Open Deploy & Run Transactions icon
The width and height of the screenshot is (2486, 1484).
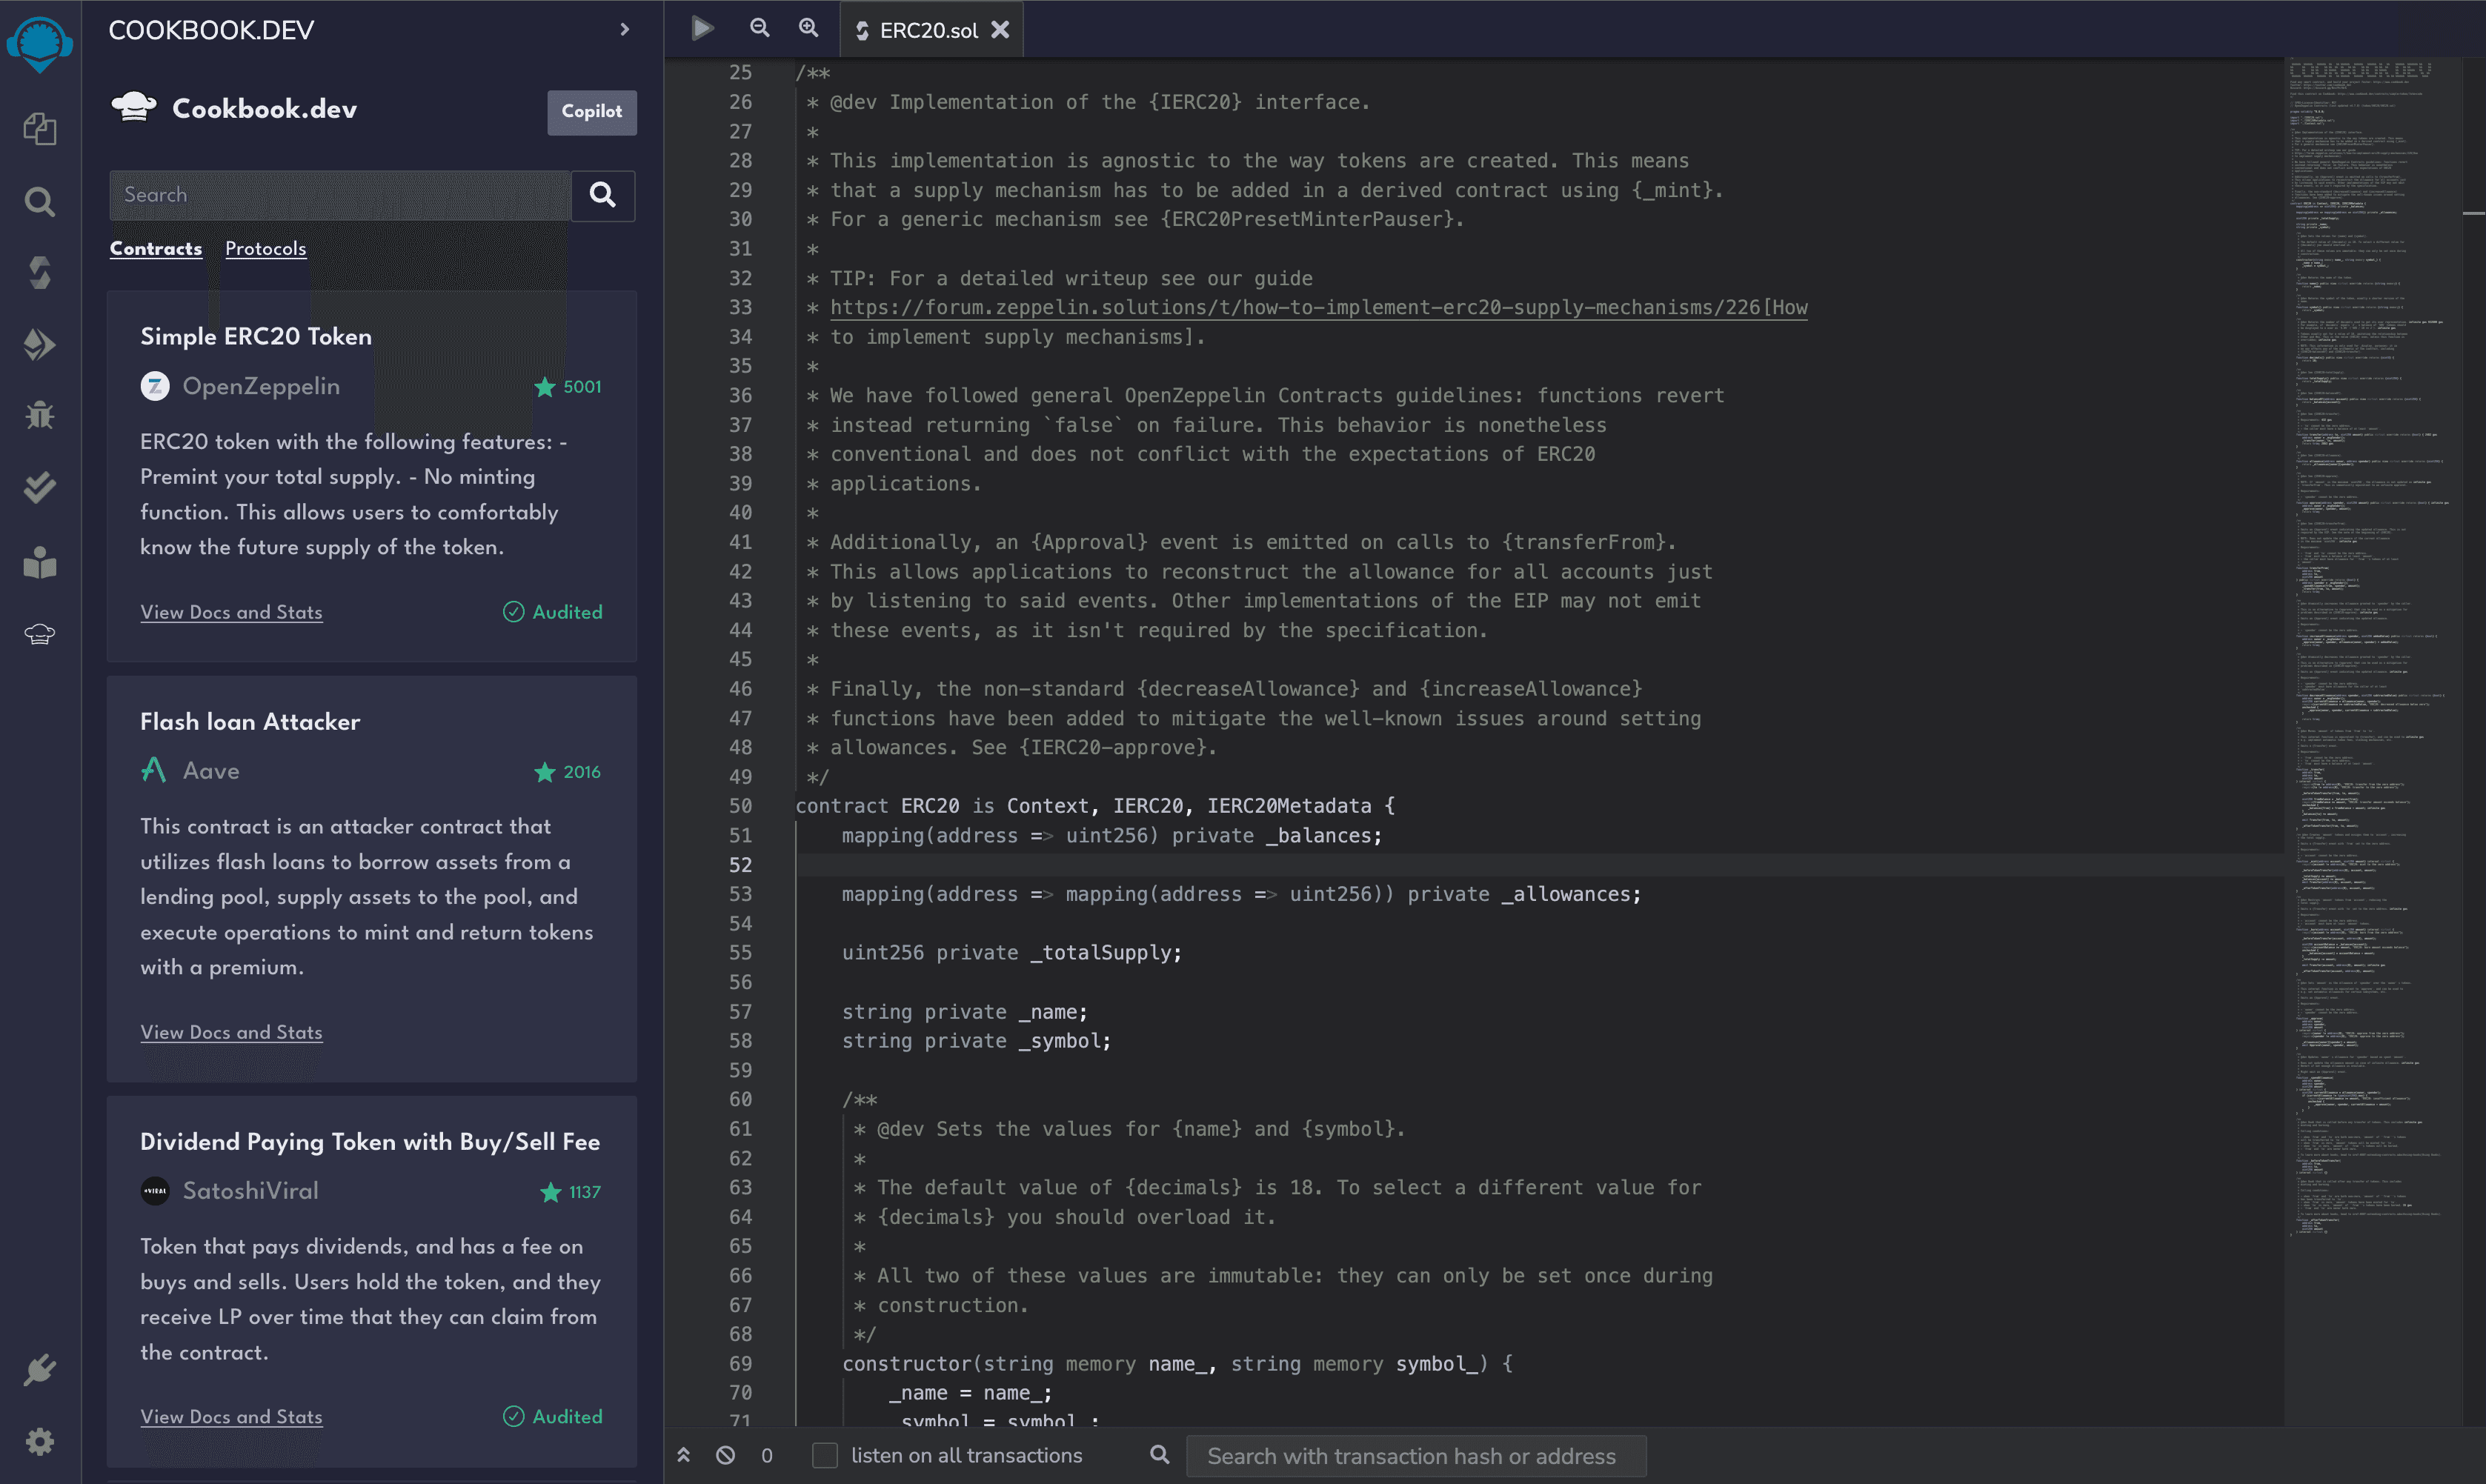(40, 345)
